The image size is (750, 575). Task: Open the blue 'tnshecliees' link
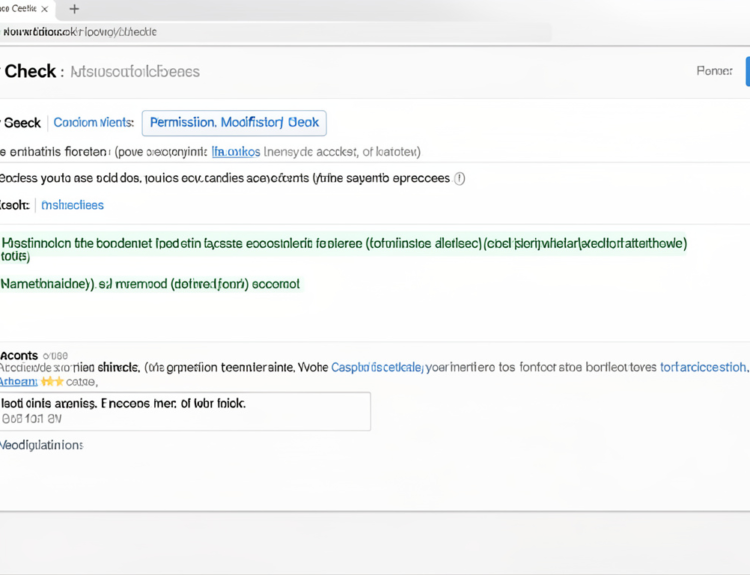72,205
